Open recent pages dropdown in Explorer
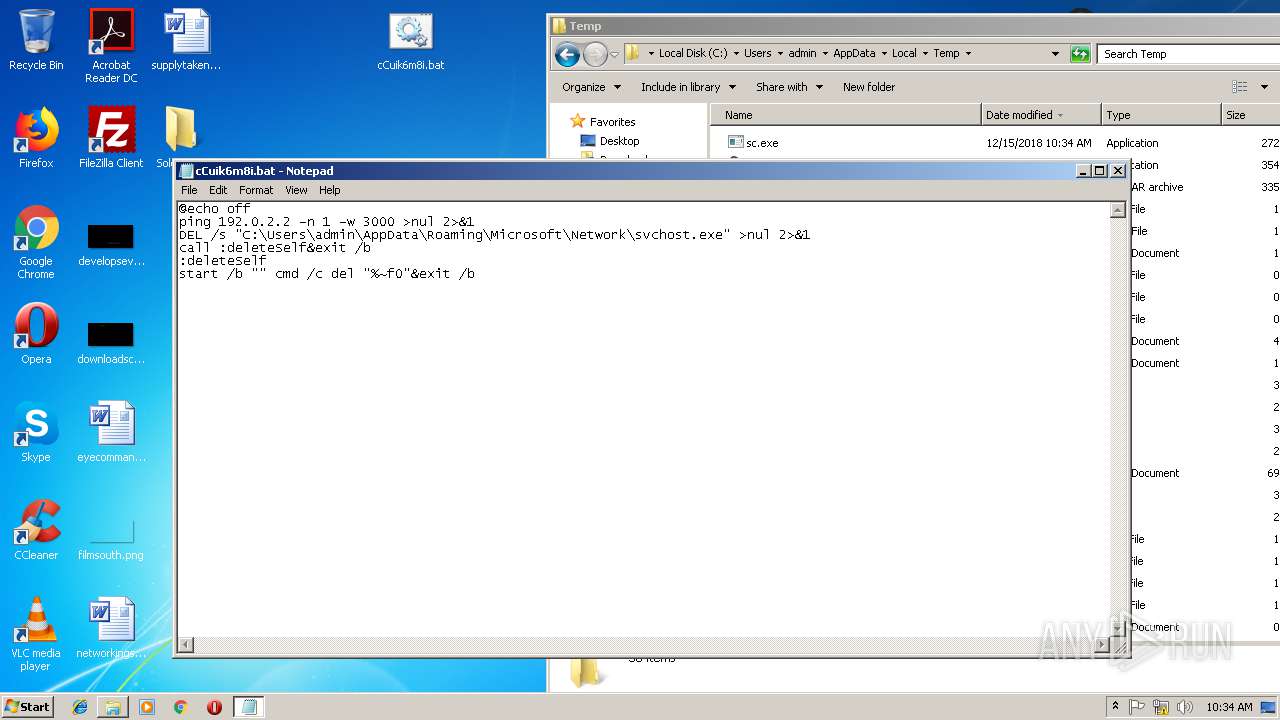 [615, 54]
